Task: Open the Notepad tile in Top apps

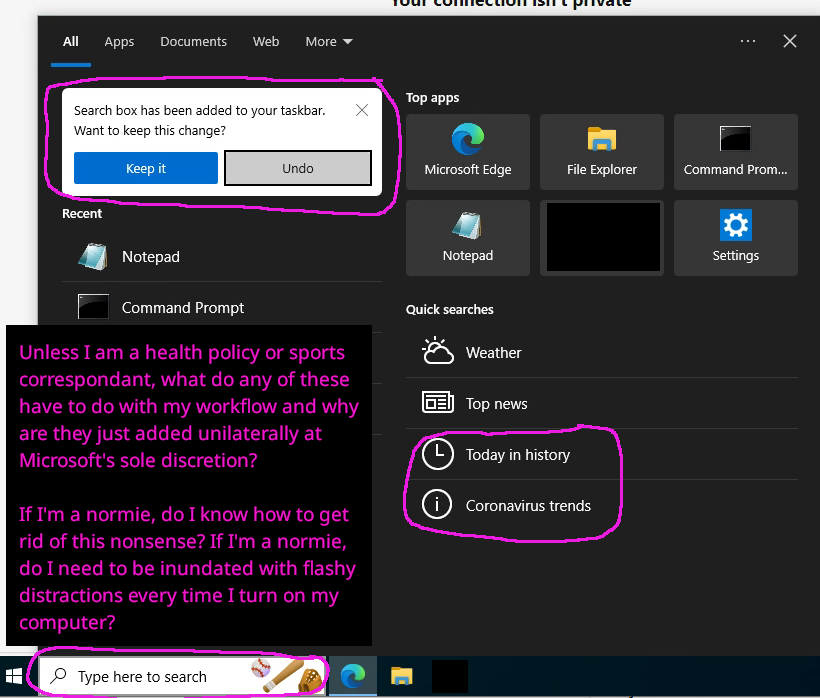Action: (468, 238)
